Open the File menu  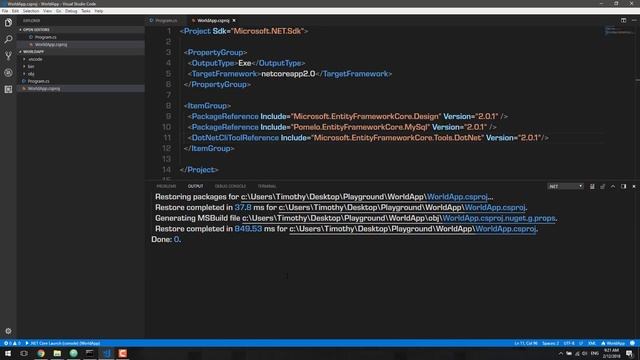pyautogui.click(x=5, y=11)
